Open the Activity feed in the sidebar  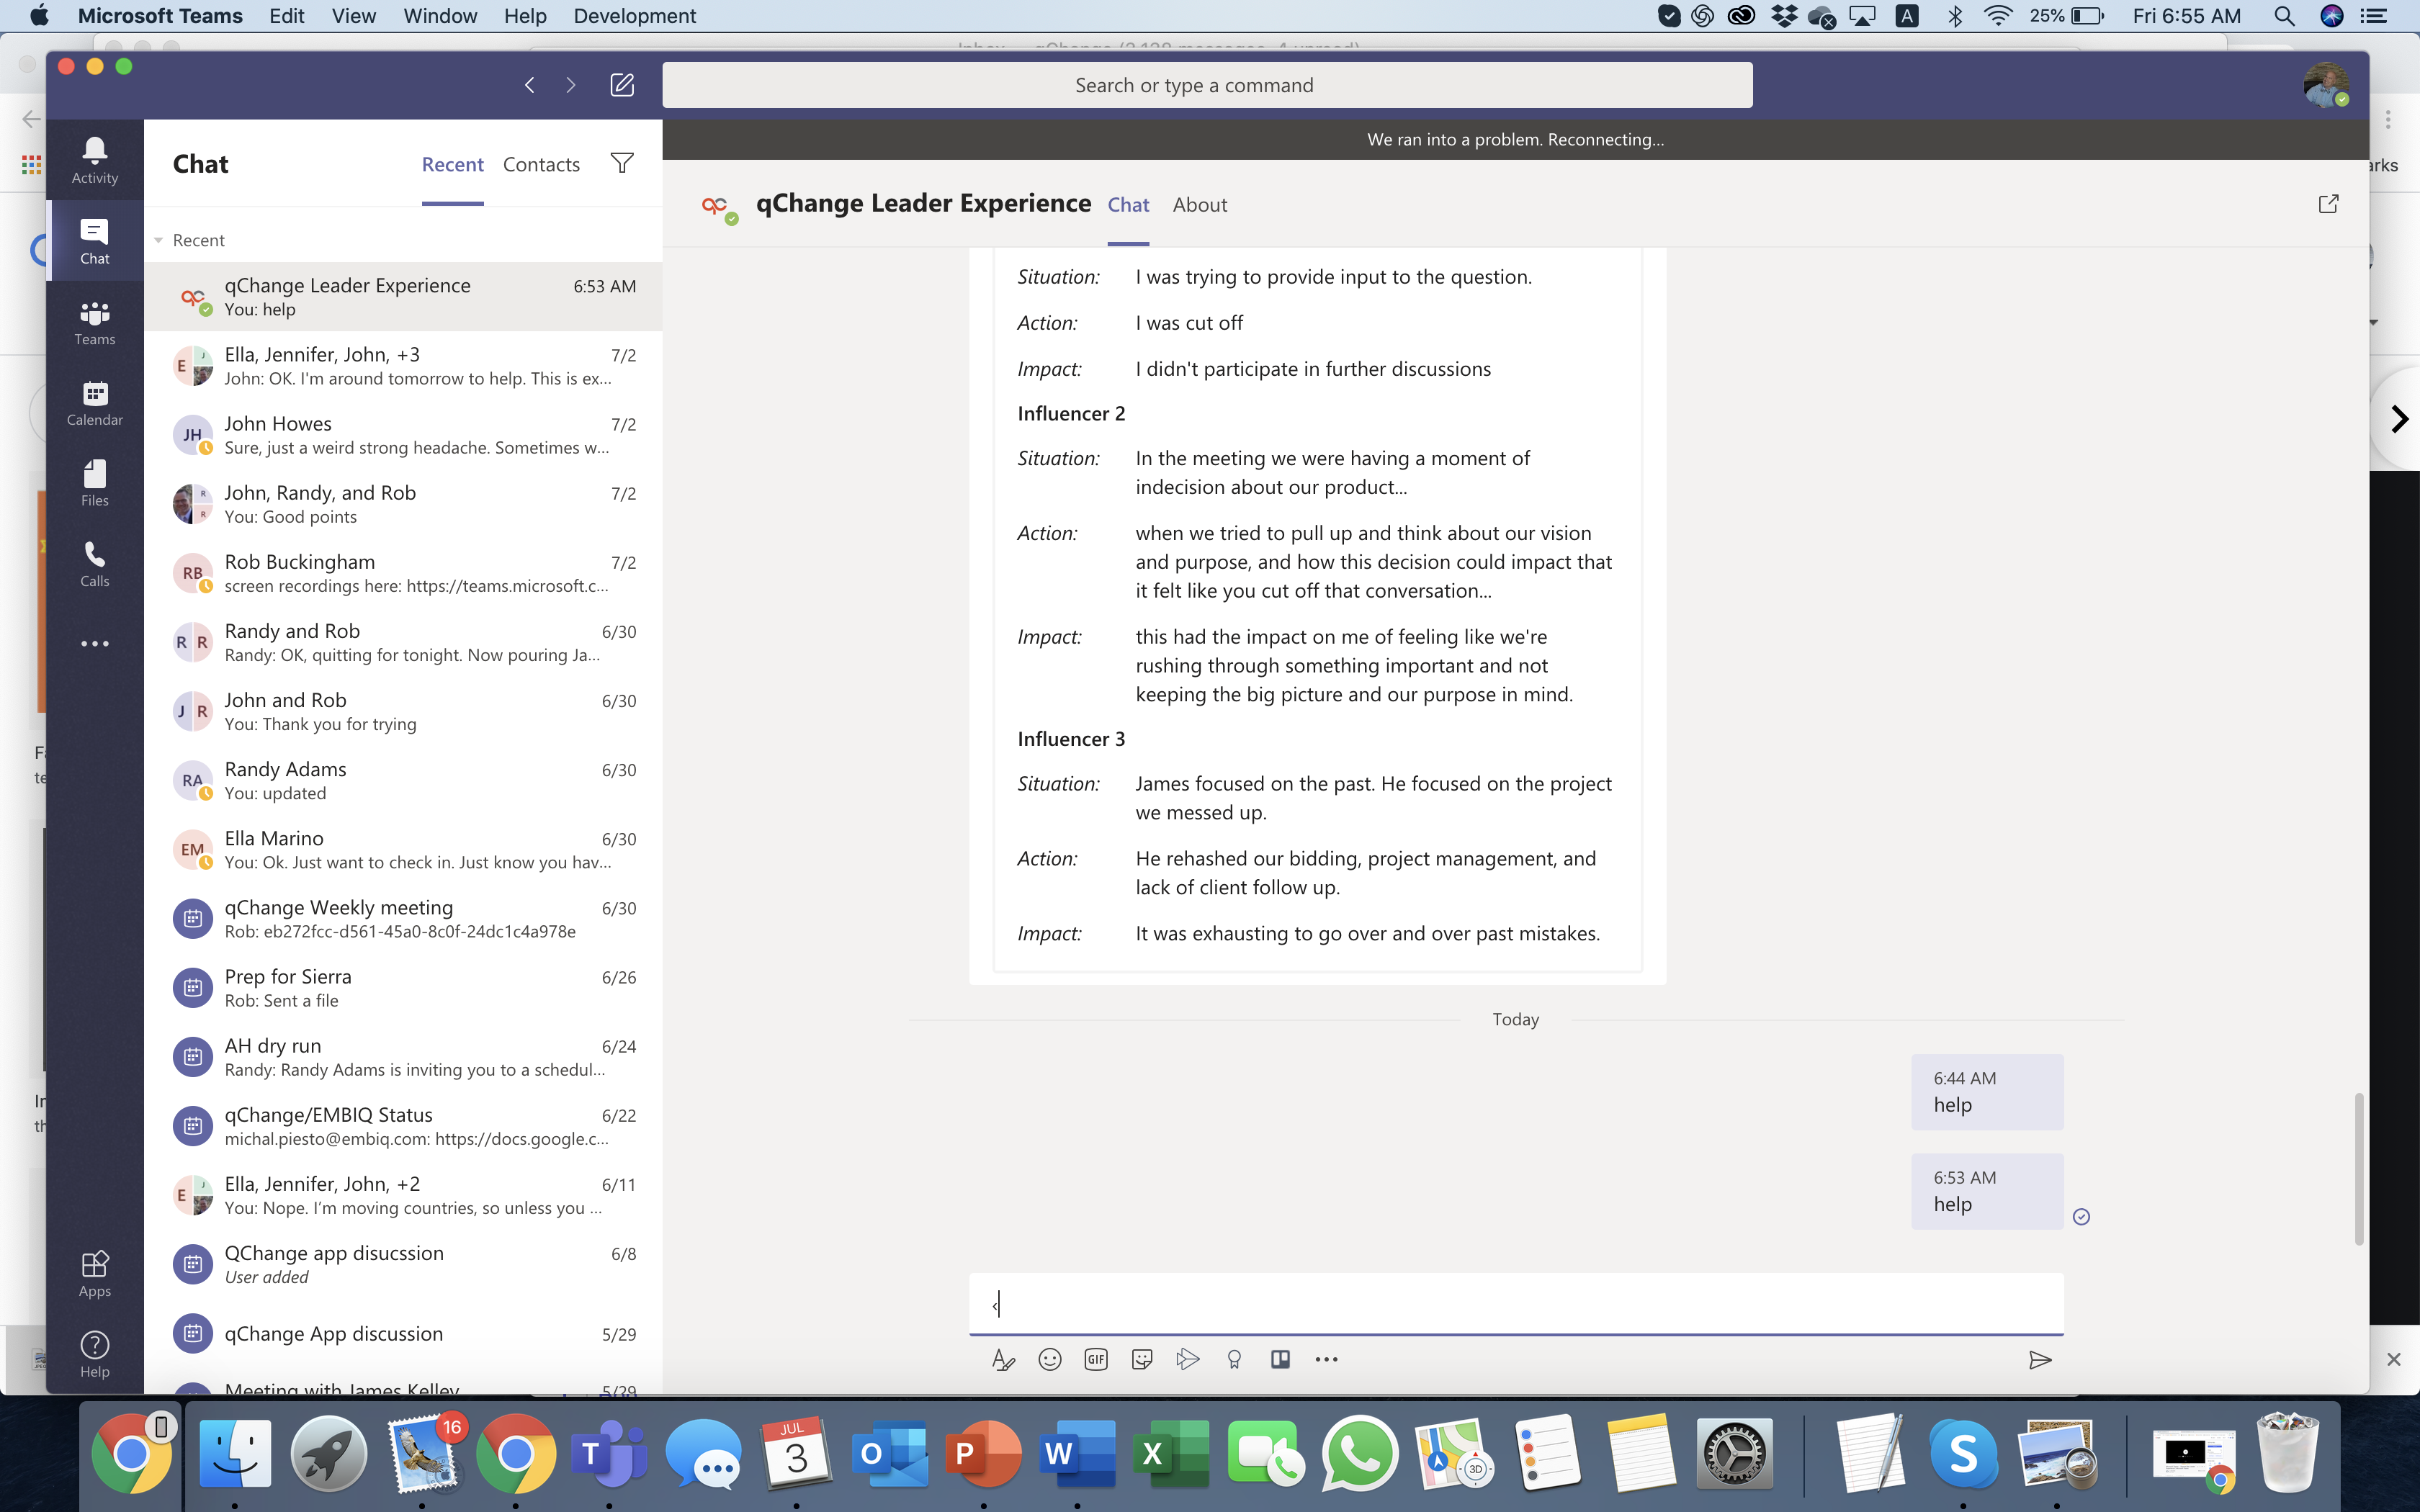[94, 160]
